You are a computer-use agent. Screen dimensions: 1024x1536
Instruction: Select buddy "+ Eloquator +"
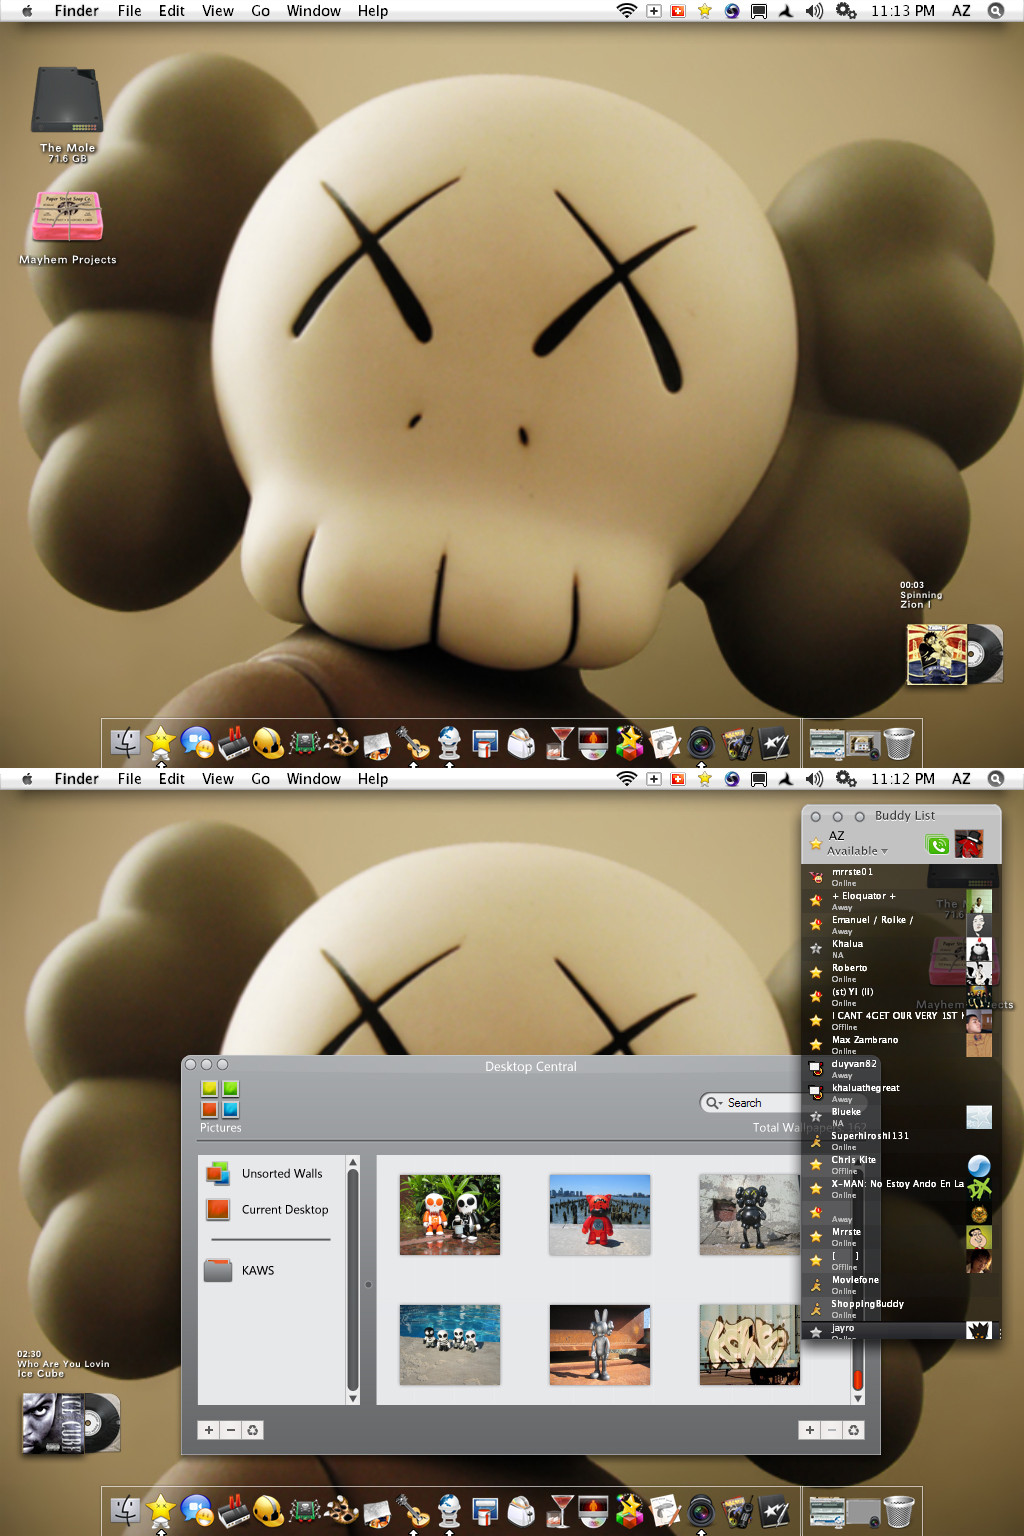click(x=901, y=901)
